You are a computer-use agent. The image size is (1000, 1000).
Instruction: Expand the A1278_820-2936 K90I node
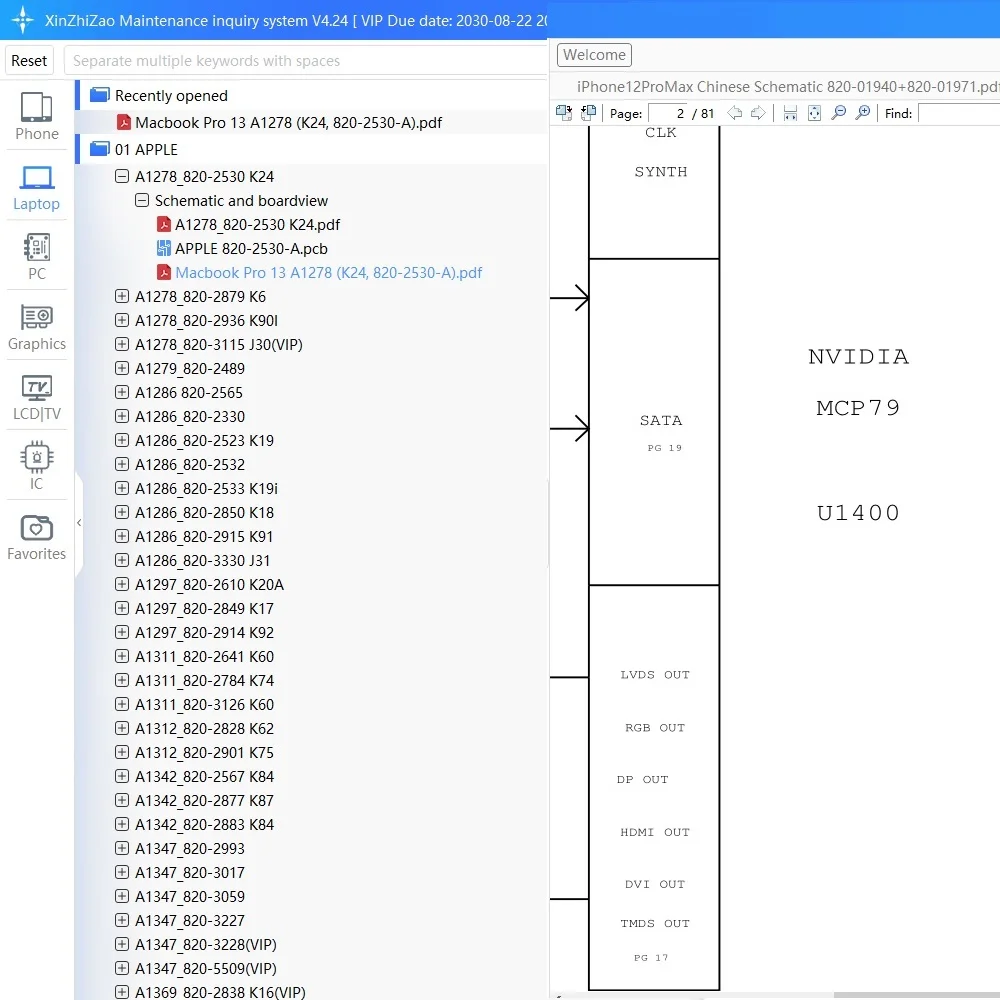122,320
